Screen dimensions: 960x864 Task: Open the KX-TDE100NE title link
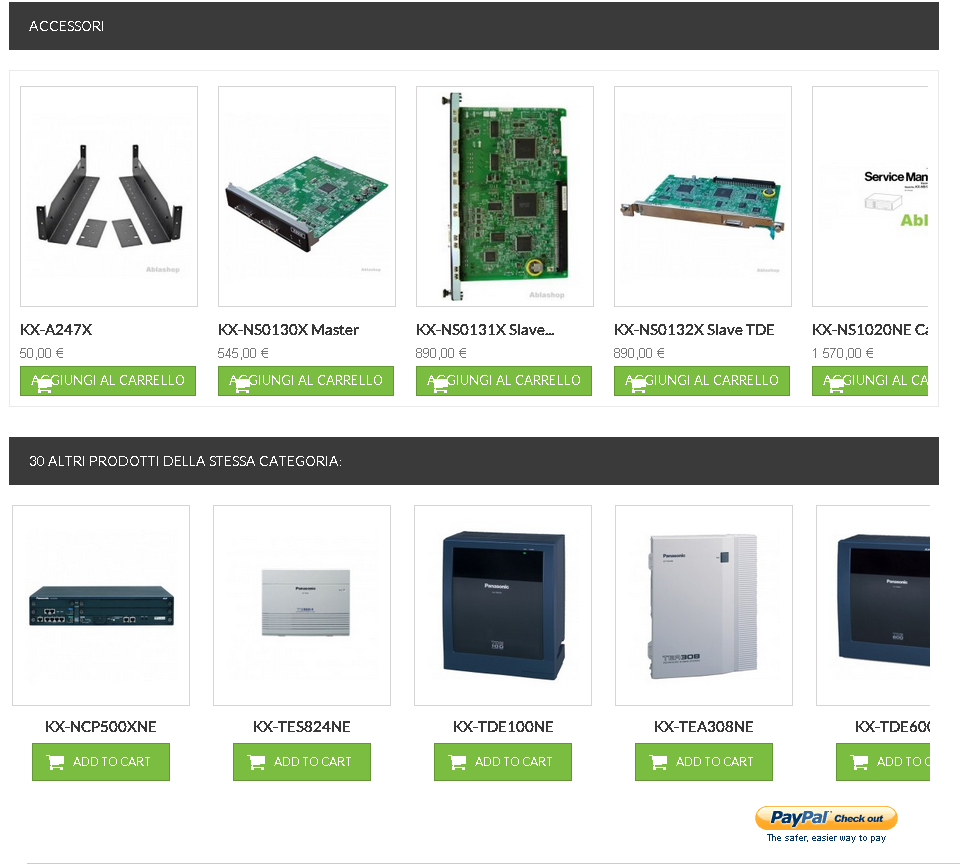503,726
